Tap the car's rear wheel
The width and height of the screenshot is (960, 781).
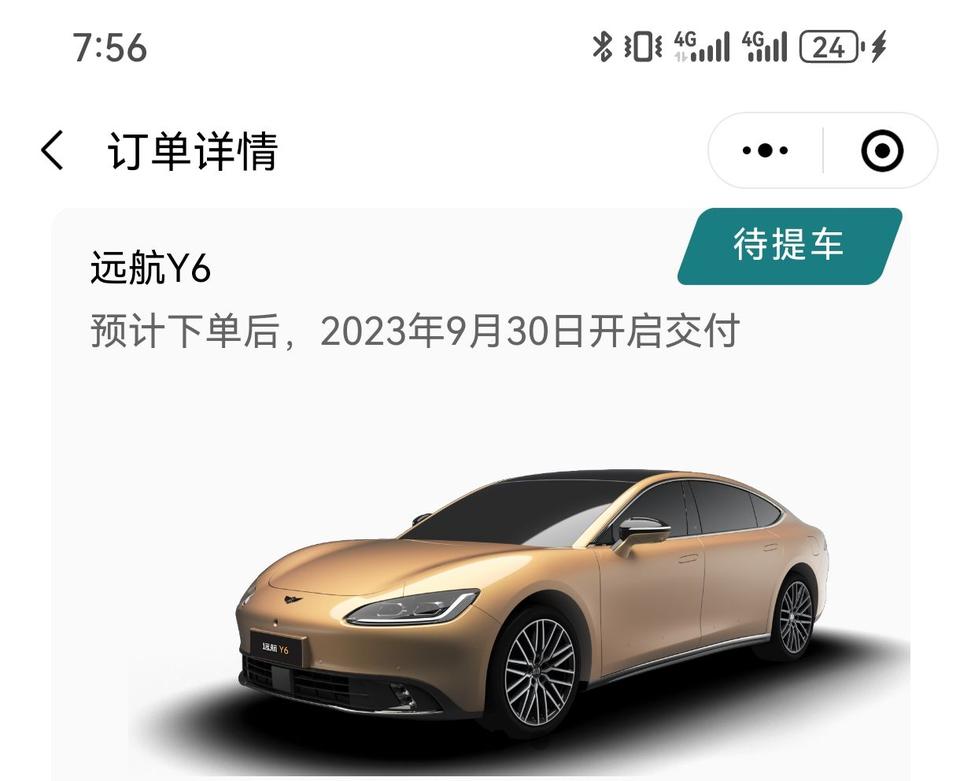[794, 617]
